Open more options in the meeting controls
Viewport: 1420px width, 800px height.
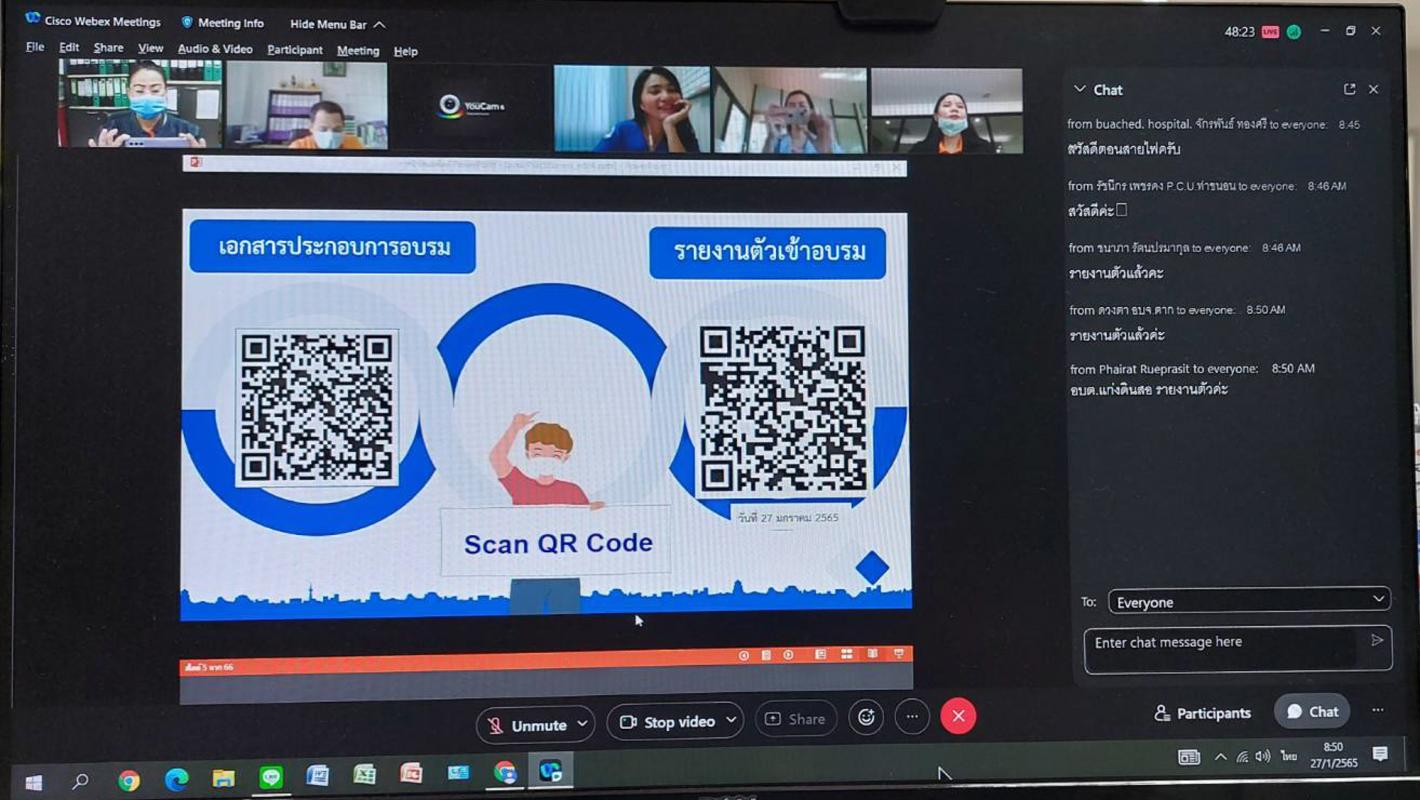(x=912, y=716)
